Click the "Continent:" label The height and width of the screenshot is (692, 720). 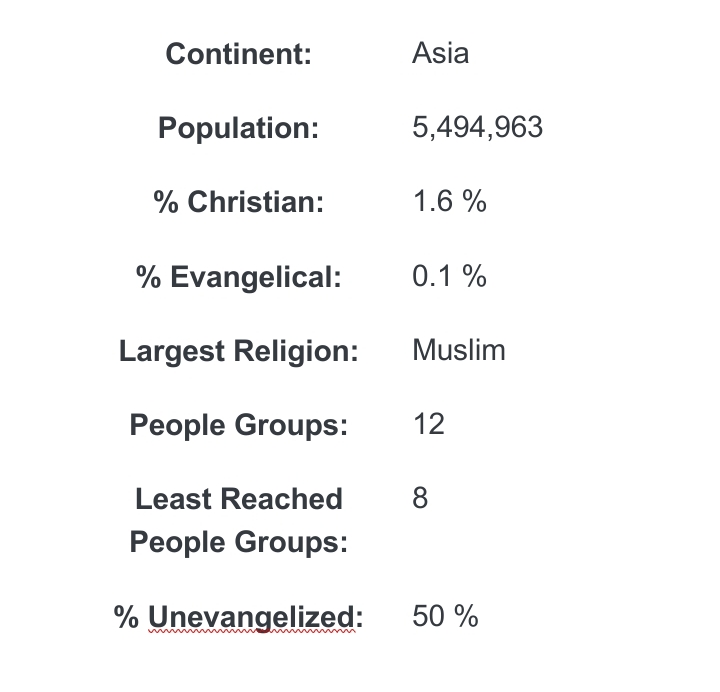[x=238, y=54]
